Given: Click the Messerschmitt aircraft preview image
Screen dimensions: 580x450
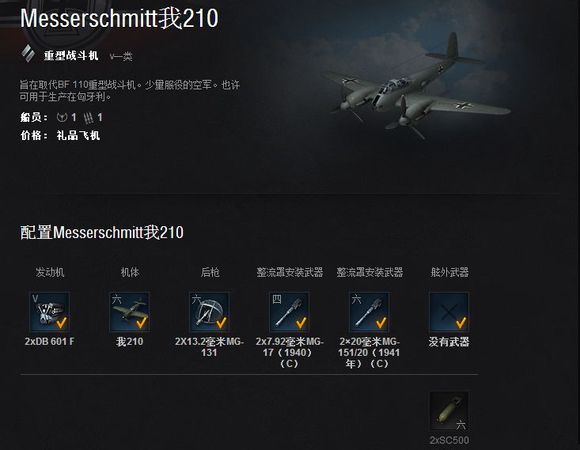Looking at the screenshot, I should point(416,87).
